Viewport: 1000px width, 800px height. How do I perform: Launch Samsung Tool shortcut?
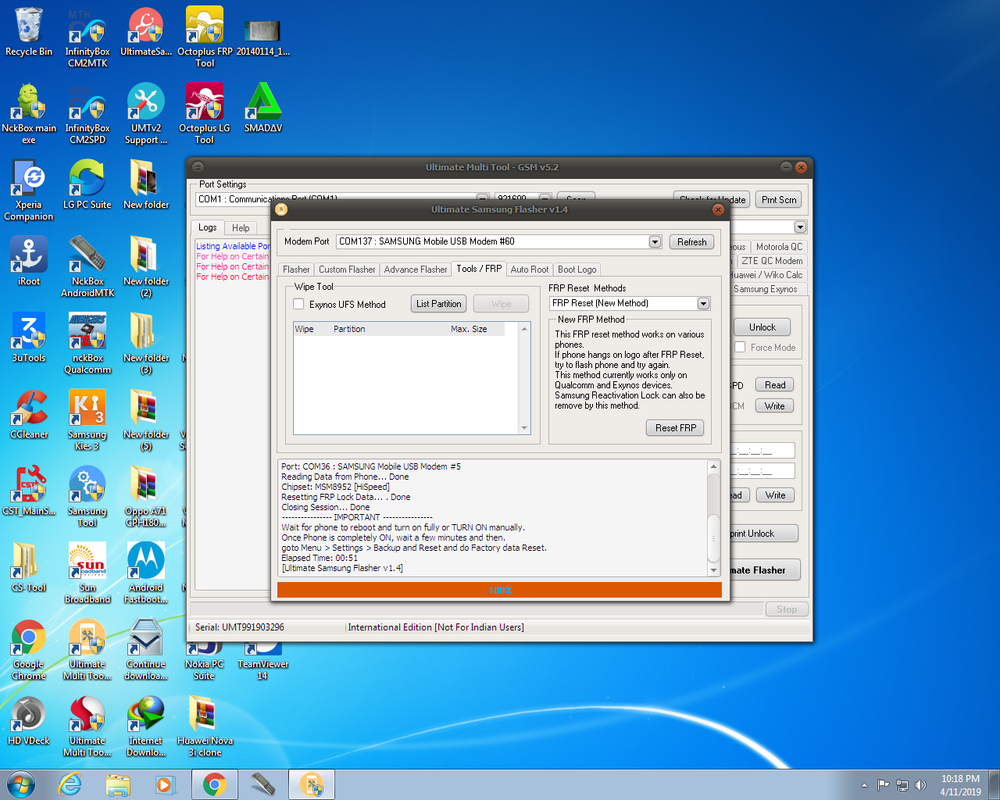pos(87,496)
